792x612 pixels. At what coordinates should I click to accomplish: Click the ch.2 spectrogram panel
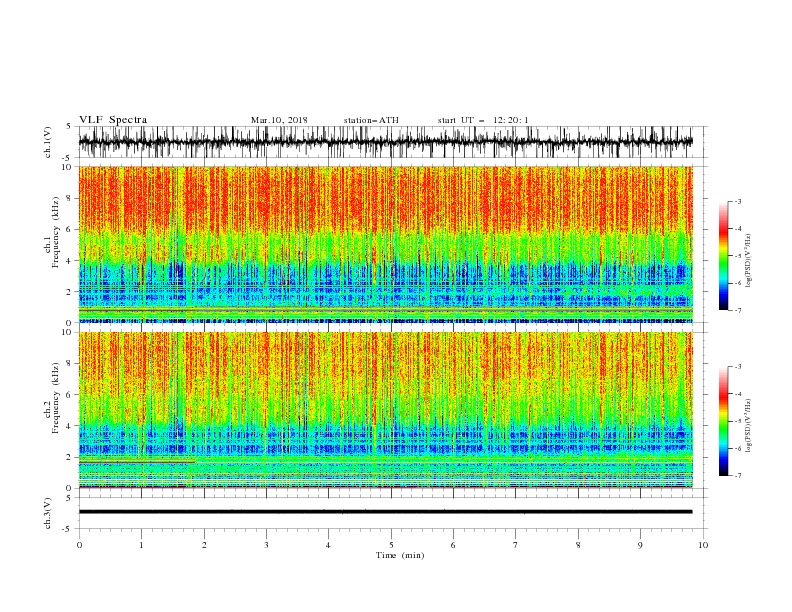click(386, 410)
